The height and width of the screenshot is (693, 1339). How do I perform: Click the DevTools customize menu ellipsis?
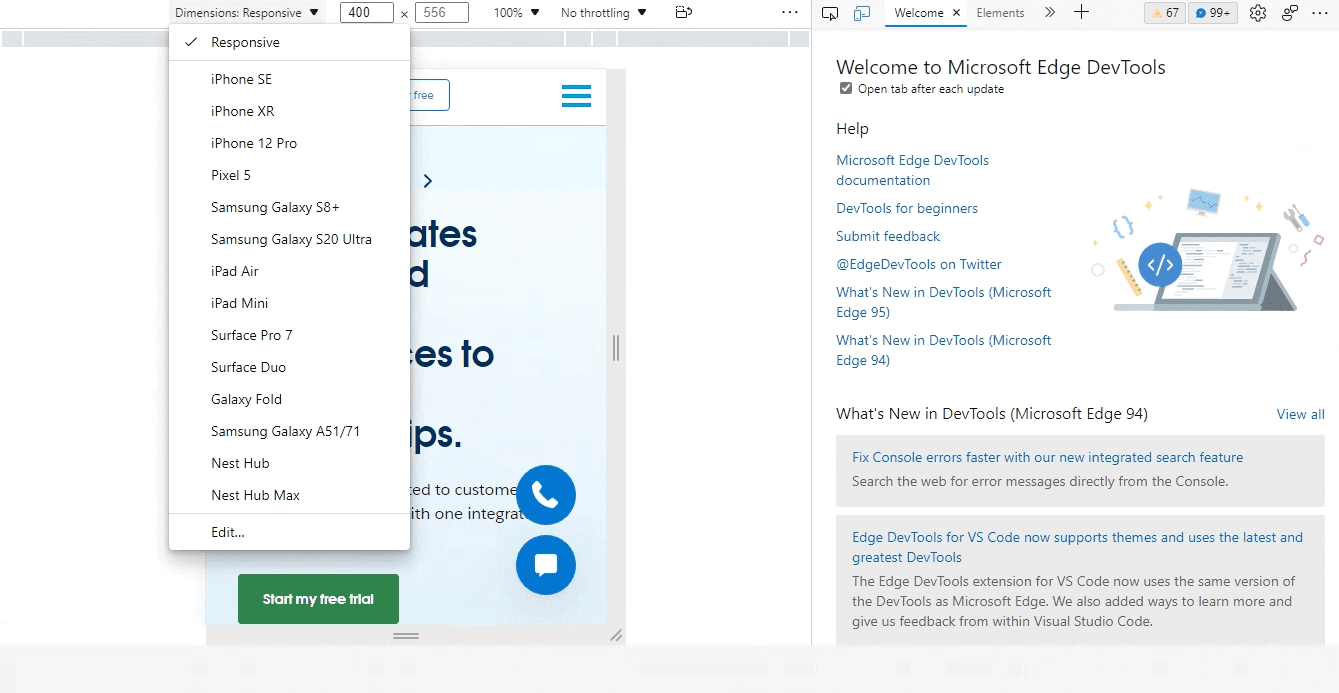pyautogui.click(x=1321, y=13)
